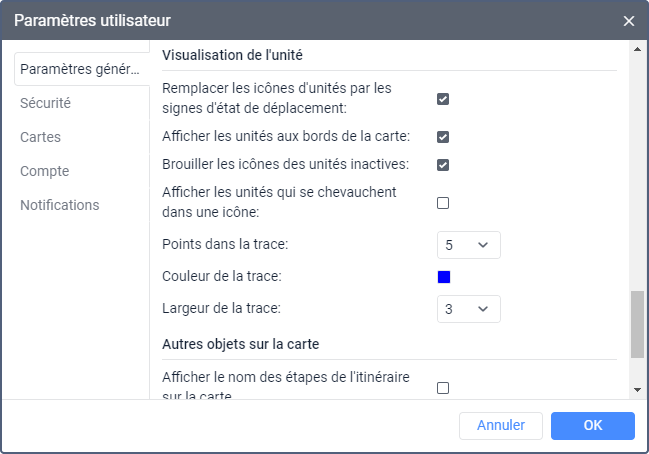649x454 pixels.
Task: Select the Notifications tab
Action: (x=60, y=205)
